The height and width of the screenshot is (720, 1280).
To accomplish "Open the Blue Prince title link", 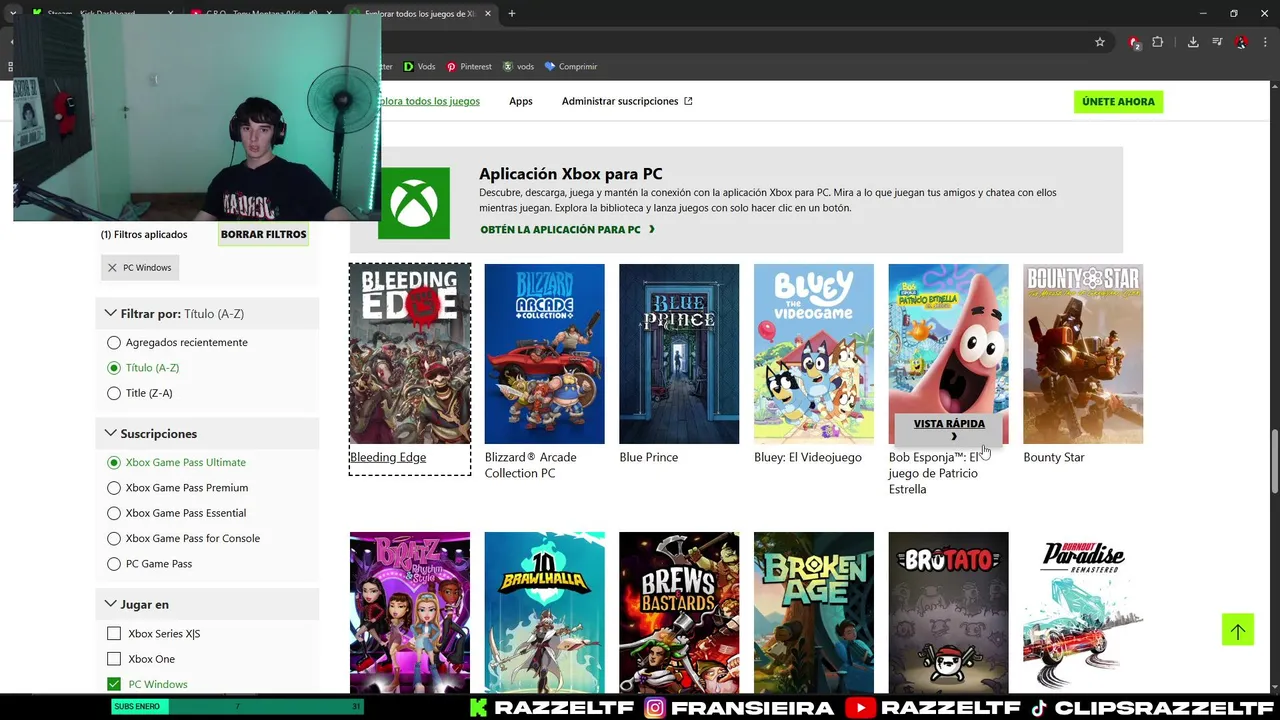I will pyautogui.click(x=649, y=457).
